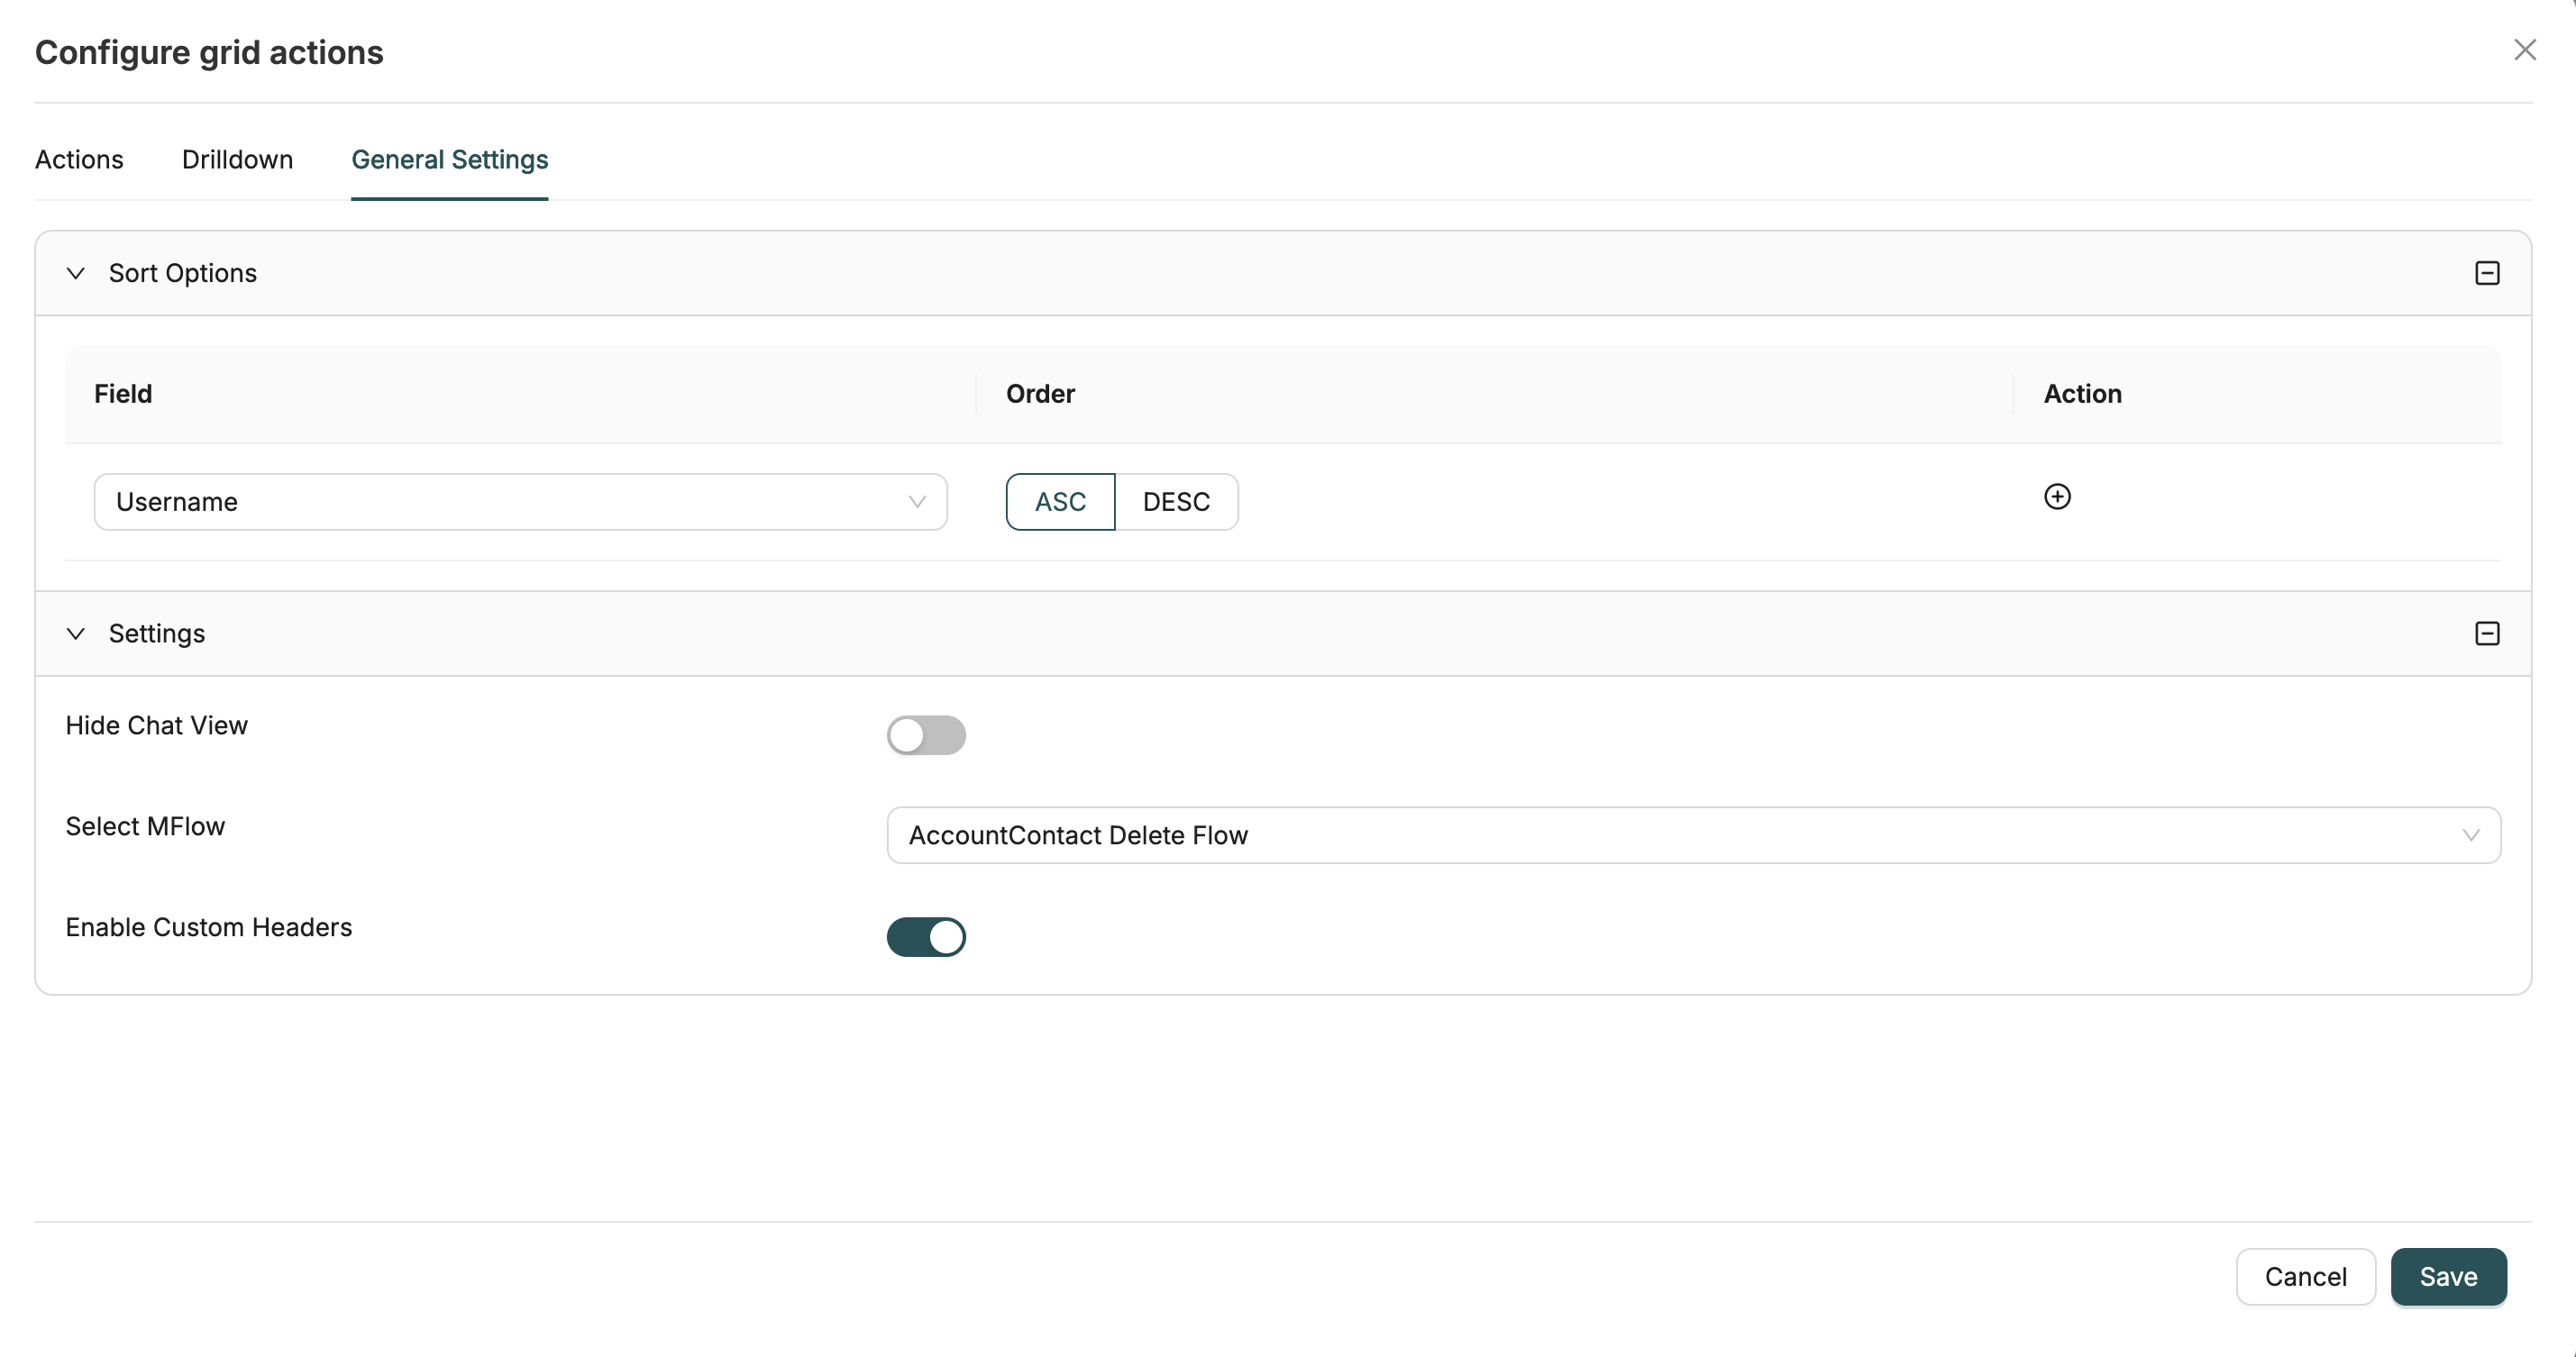Open the AccountContact Delete Flow dropdown
Screen dimensions: 2576x1357
[1690, 835]
